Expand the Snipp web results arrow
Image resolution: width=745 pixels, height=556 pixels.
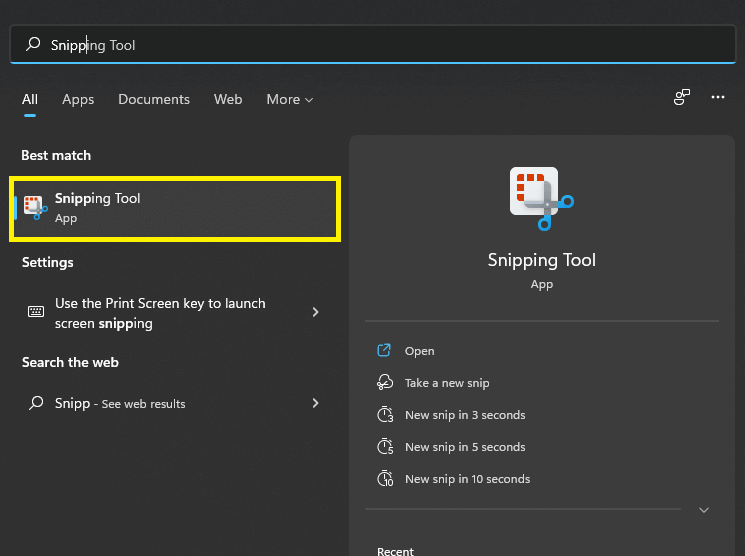(315, 403)
